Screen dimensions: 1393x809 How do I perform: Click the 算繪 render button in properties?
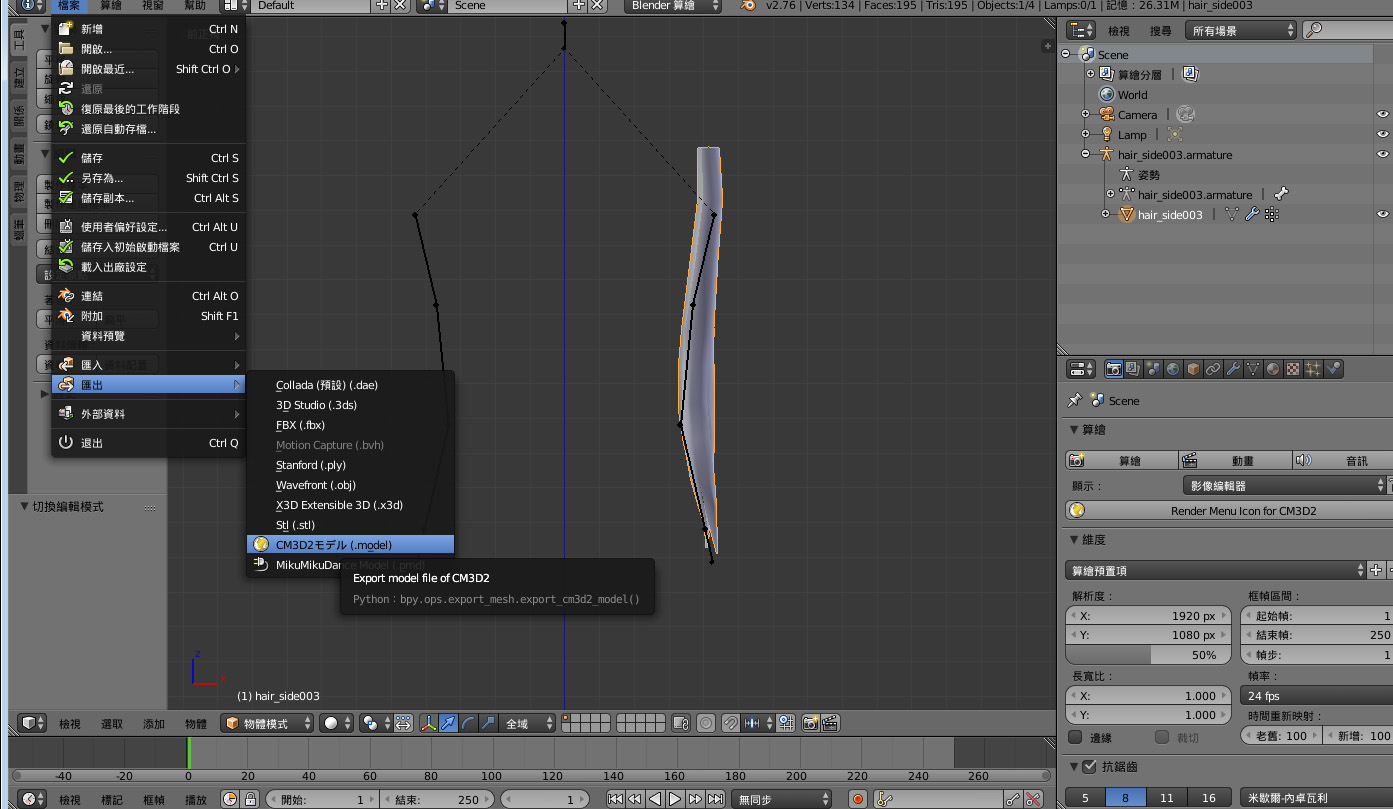[x=1121, y=460]
